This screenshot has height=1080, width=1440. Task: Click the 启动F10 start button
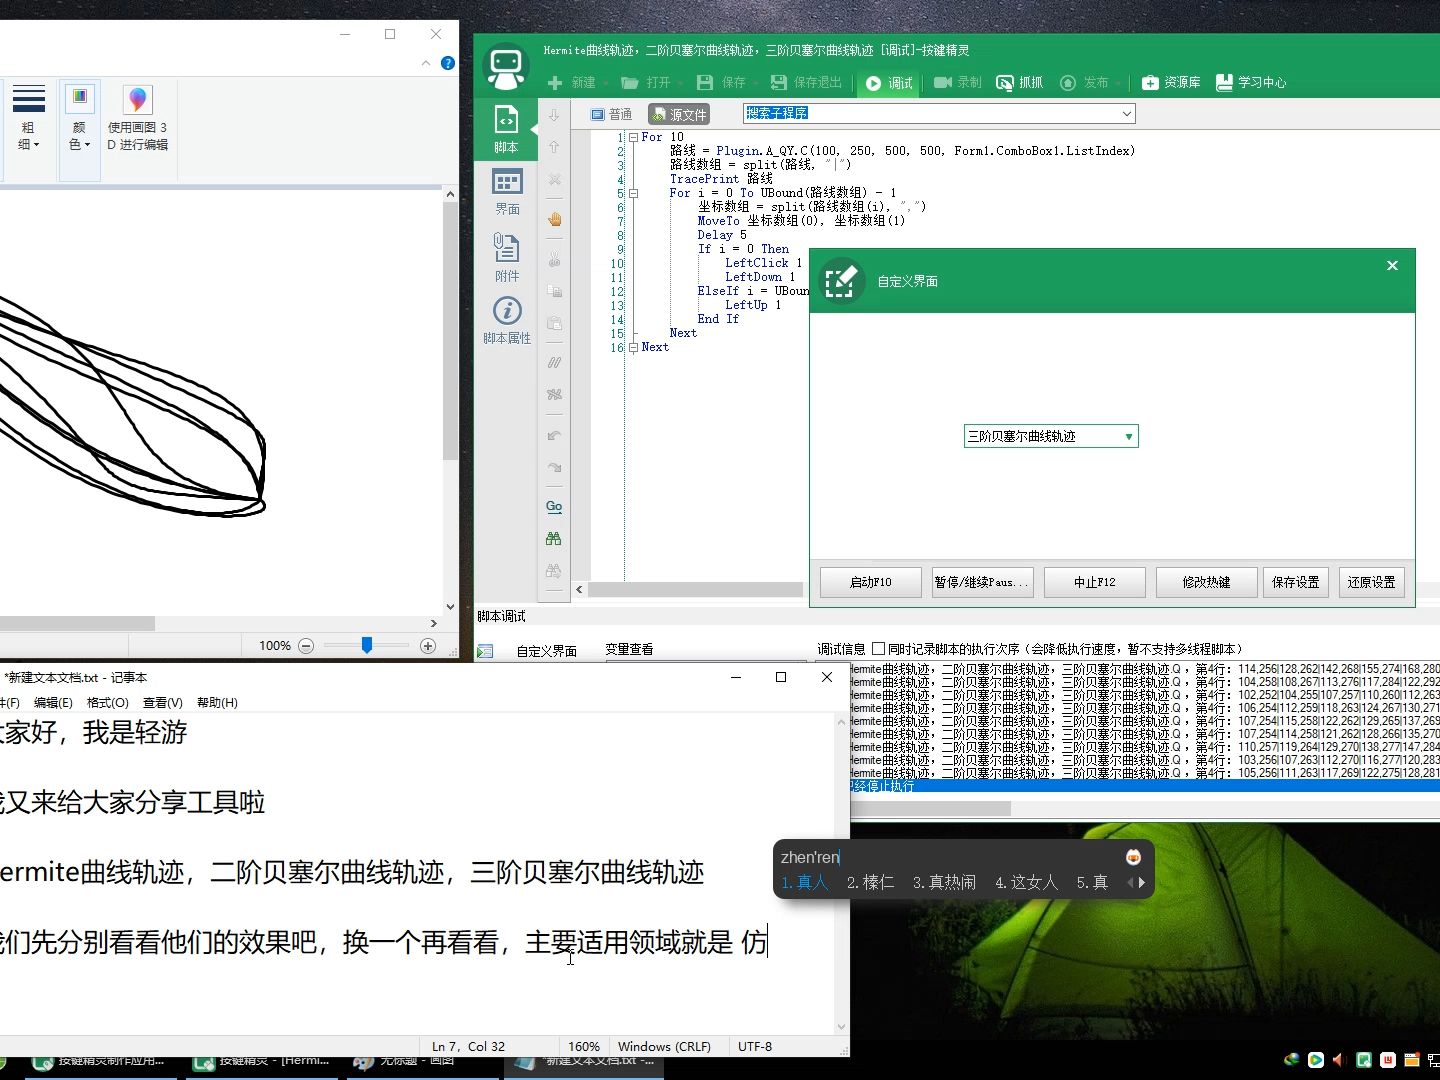click(x=871, y=582)
